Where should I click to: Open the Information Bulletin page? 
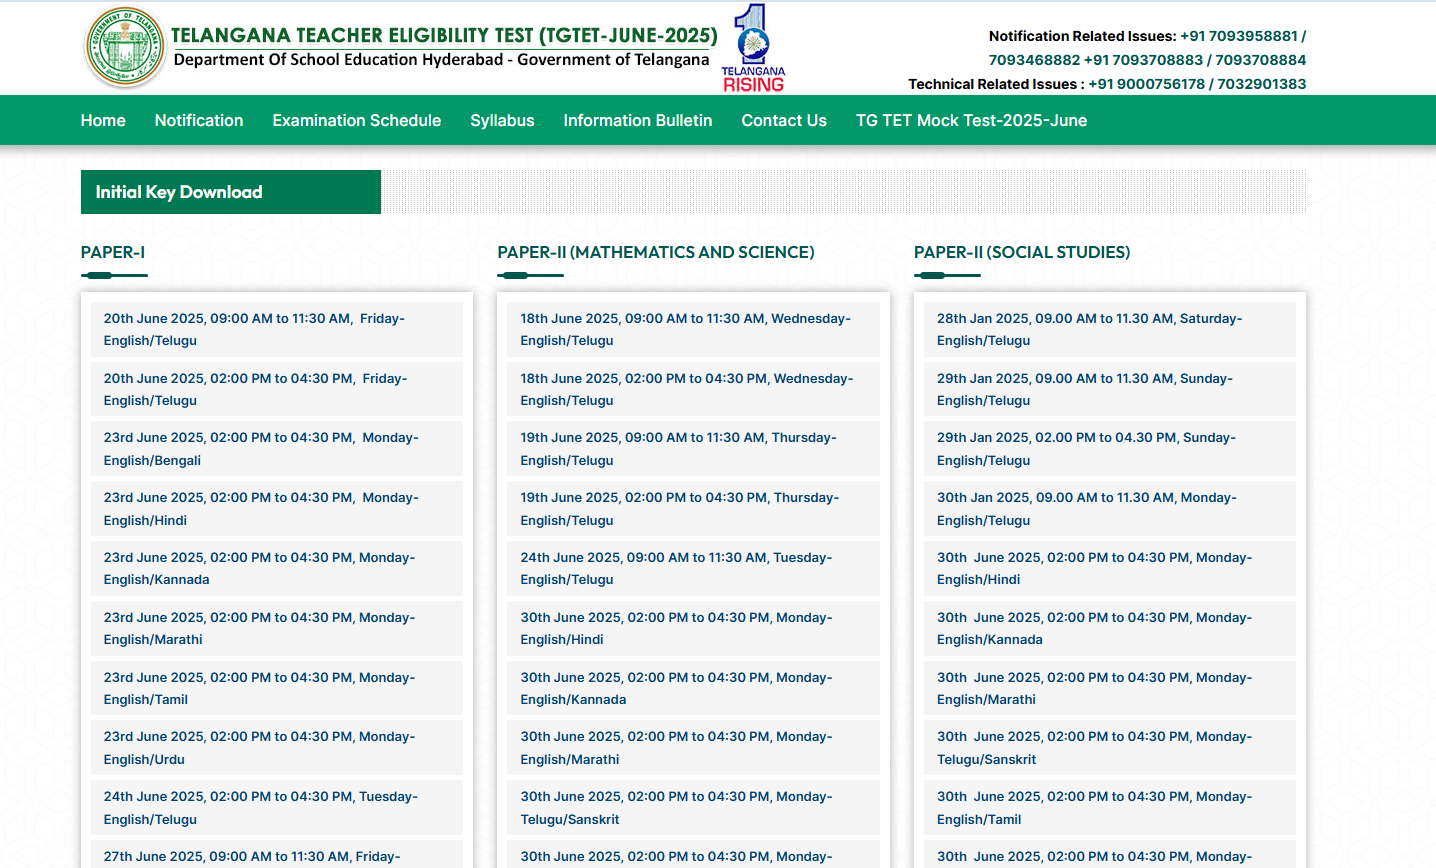[x=638, y=120]
